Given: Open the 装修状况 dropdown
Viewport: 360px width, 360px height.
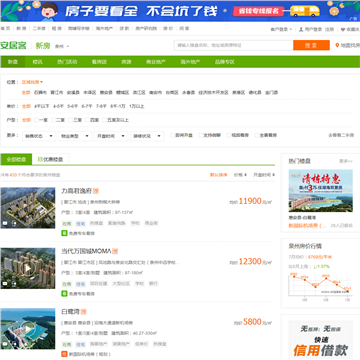Looking at the screenshot, I should pos(147,136).
